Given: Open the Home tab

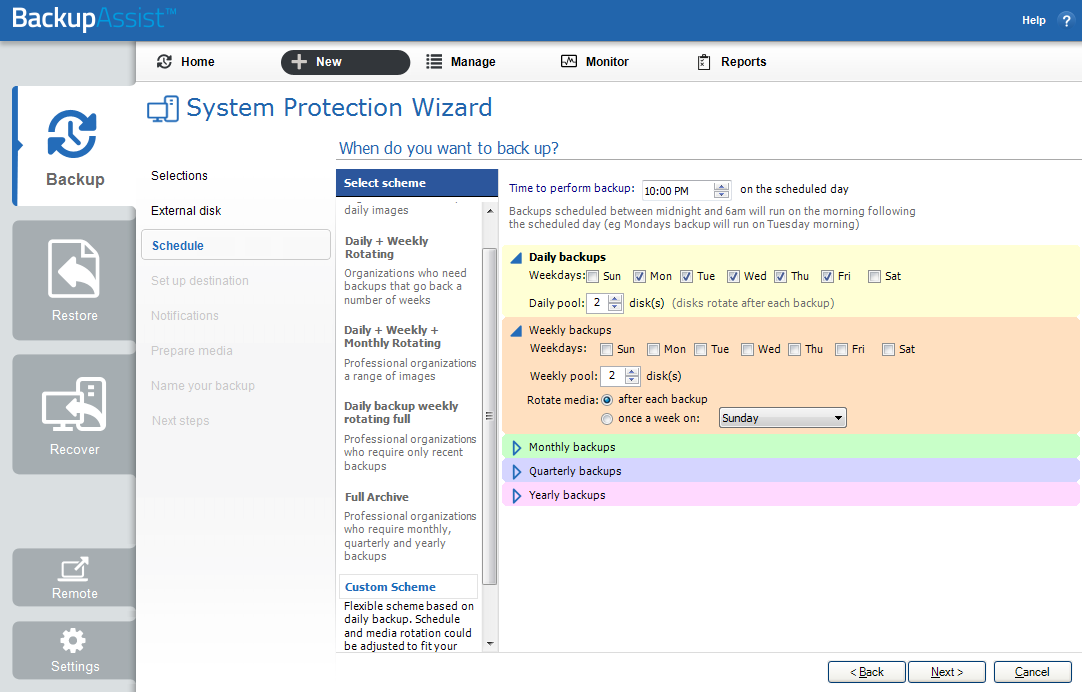Looking at the screenshot, I should (186, 61).
